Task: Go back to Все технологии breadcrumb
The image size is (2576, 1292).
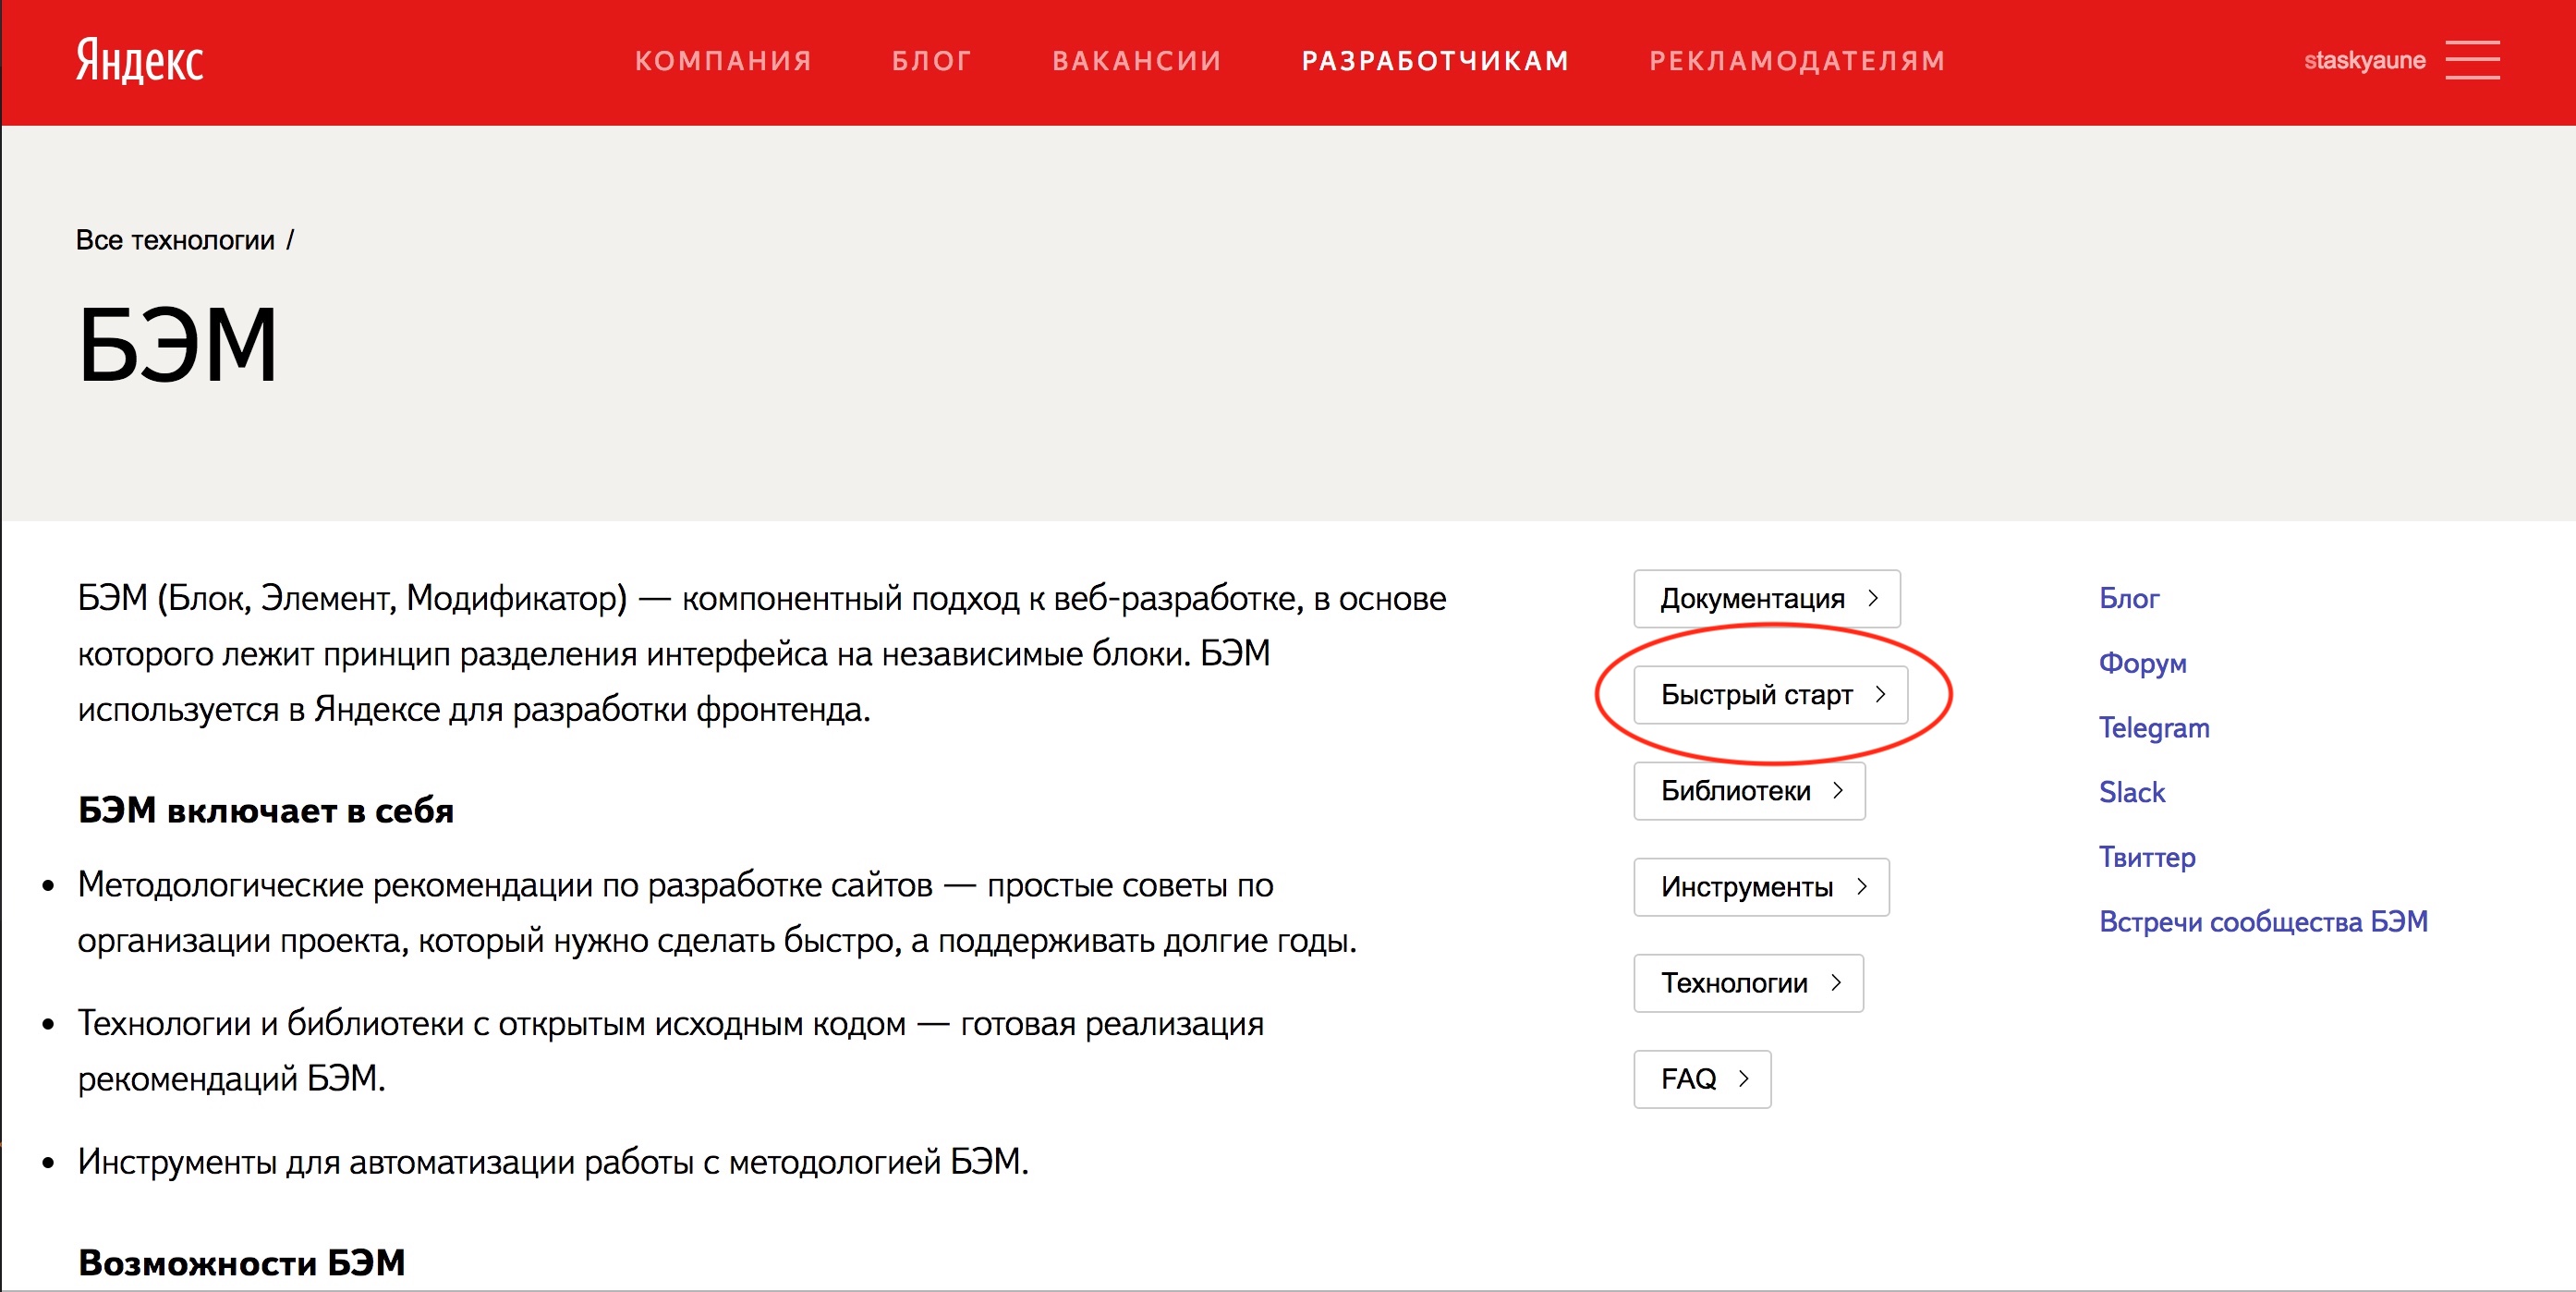Action: point(175,240)
